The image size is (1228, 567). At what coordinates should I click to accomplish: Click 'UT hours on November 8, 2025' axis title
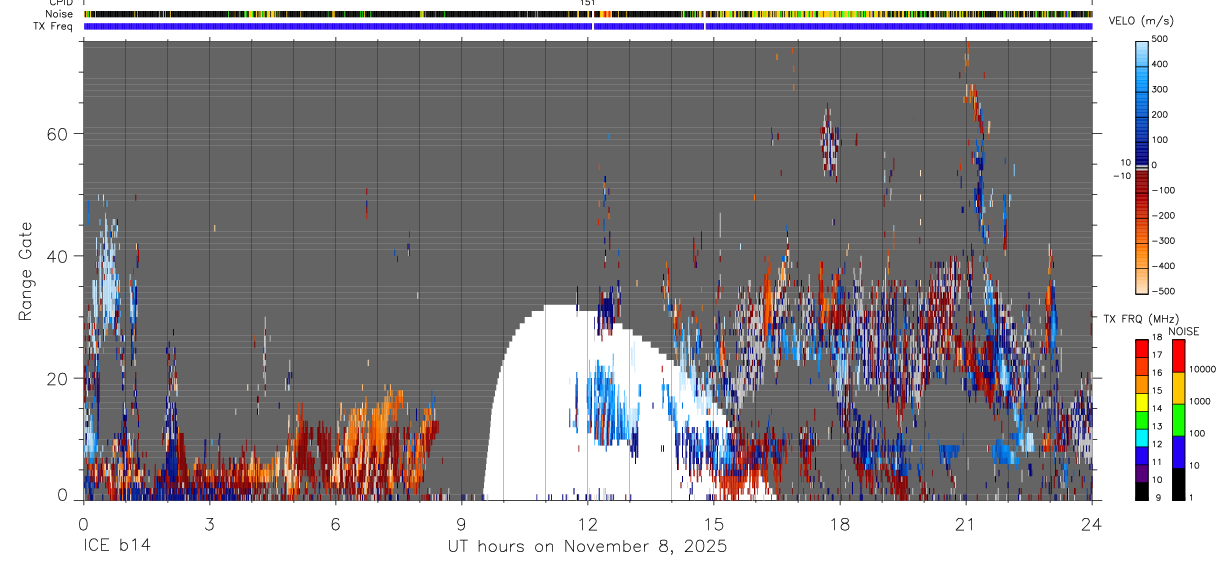pos(587,547)
